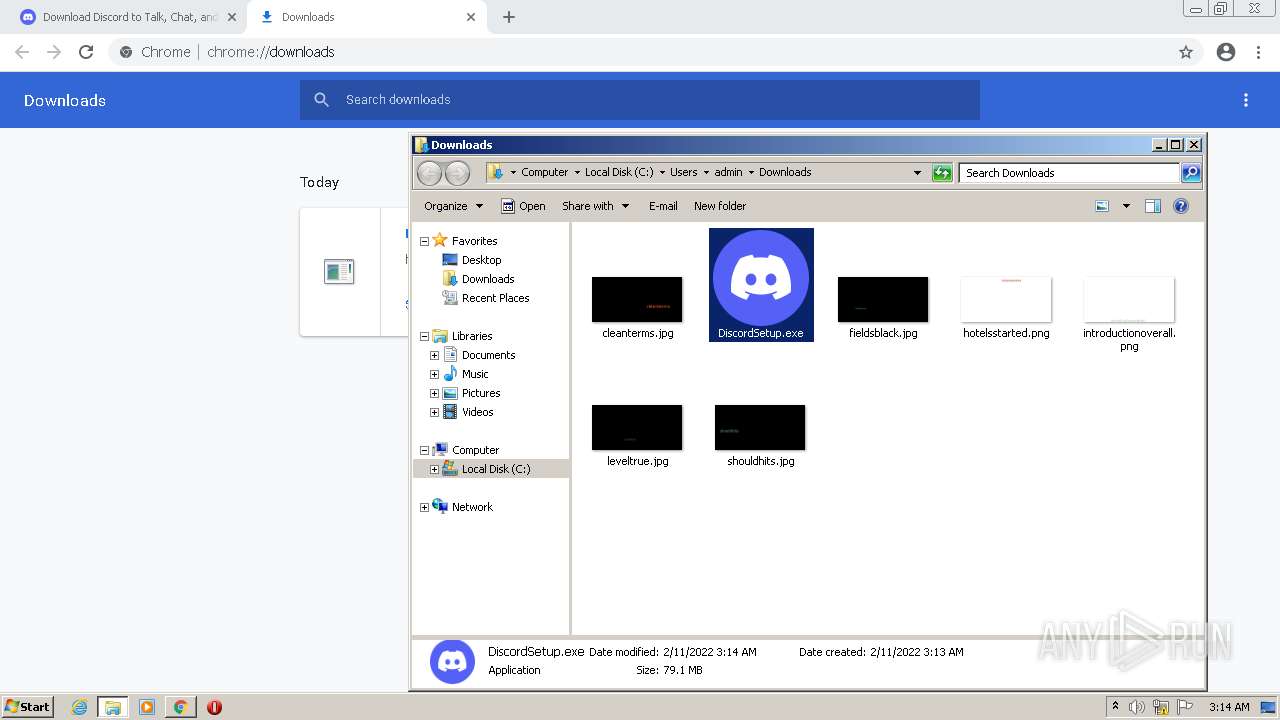Select Desktop under Favorites

(481, 260)
